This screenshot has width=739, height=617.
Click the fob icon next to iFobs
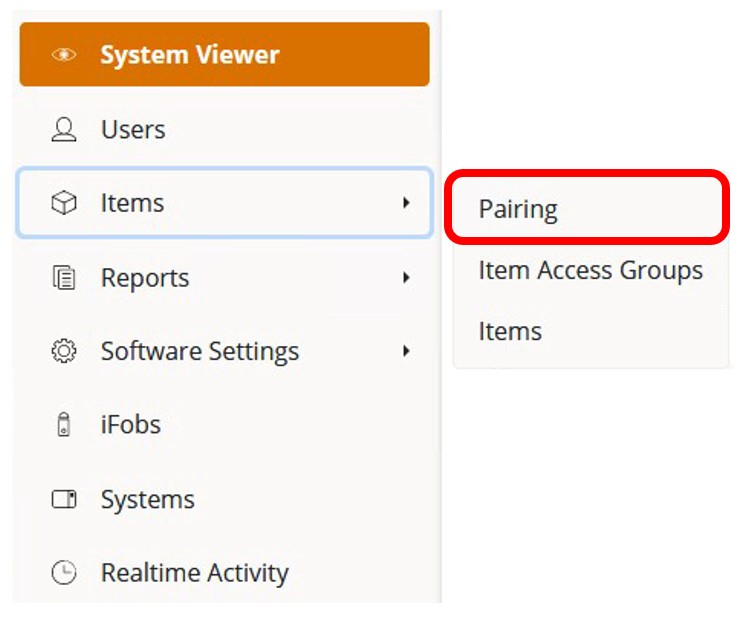click(64, 425)
